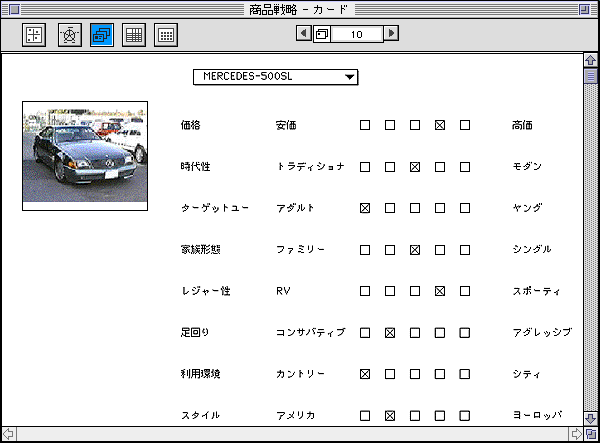
Task: Uncheck the second box in スタイル row
Action: tap(390, 416)
